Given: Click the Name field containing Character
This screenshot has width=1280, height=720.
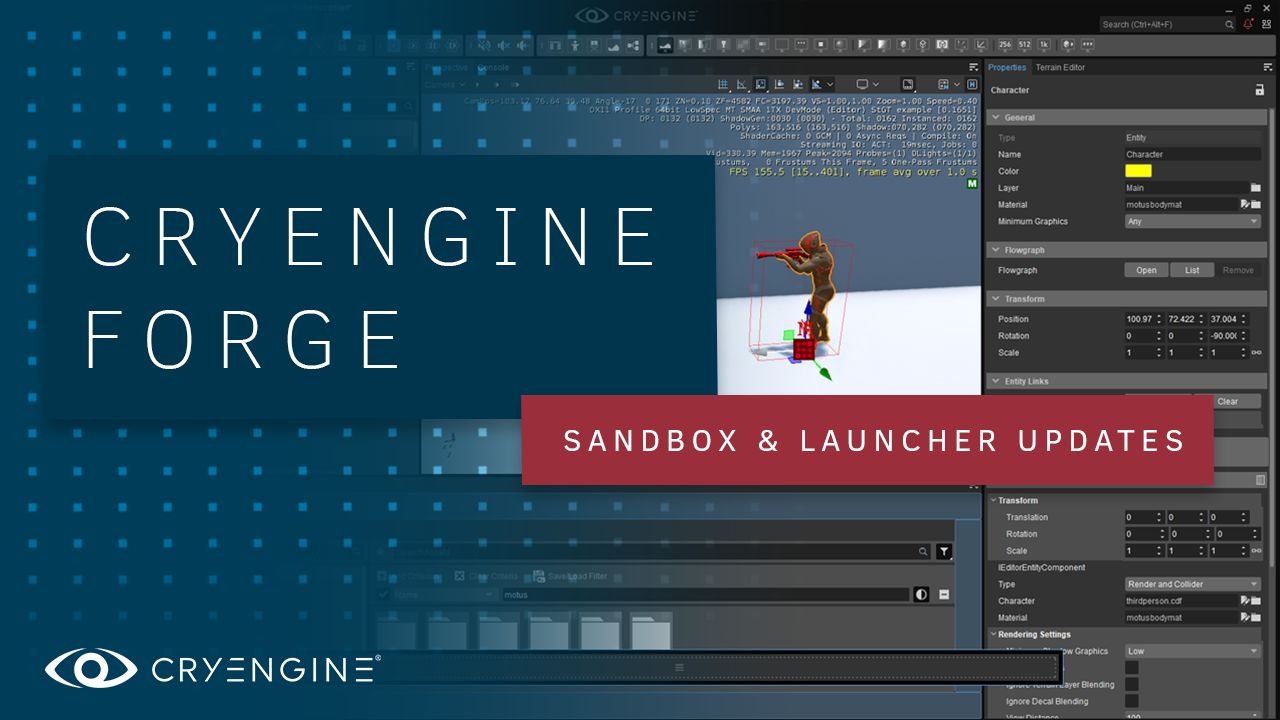Looking at the screenshot, I should click(1193, 154).
